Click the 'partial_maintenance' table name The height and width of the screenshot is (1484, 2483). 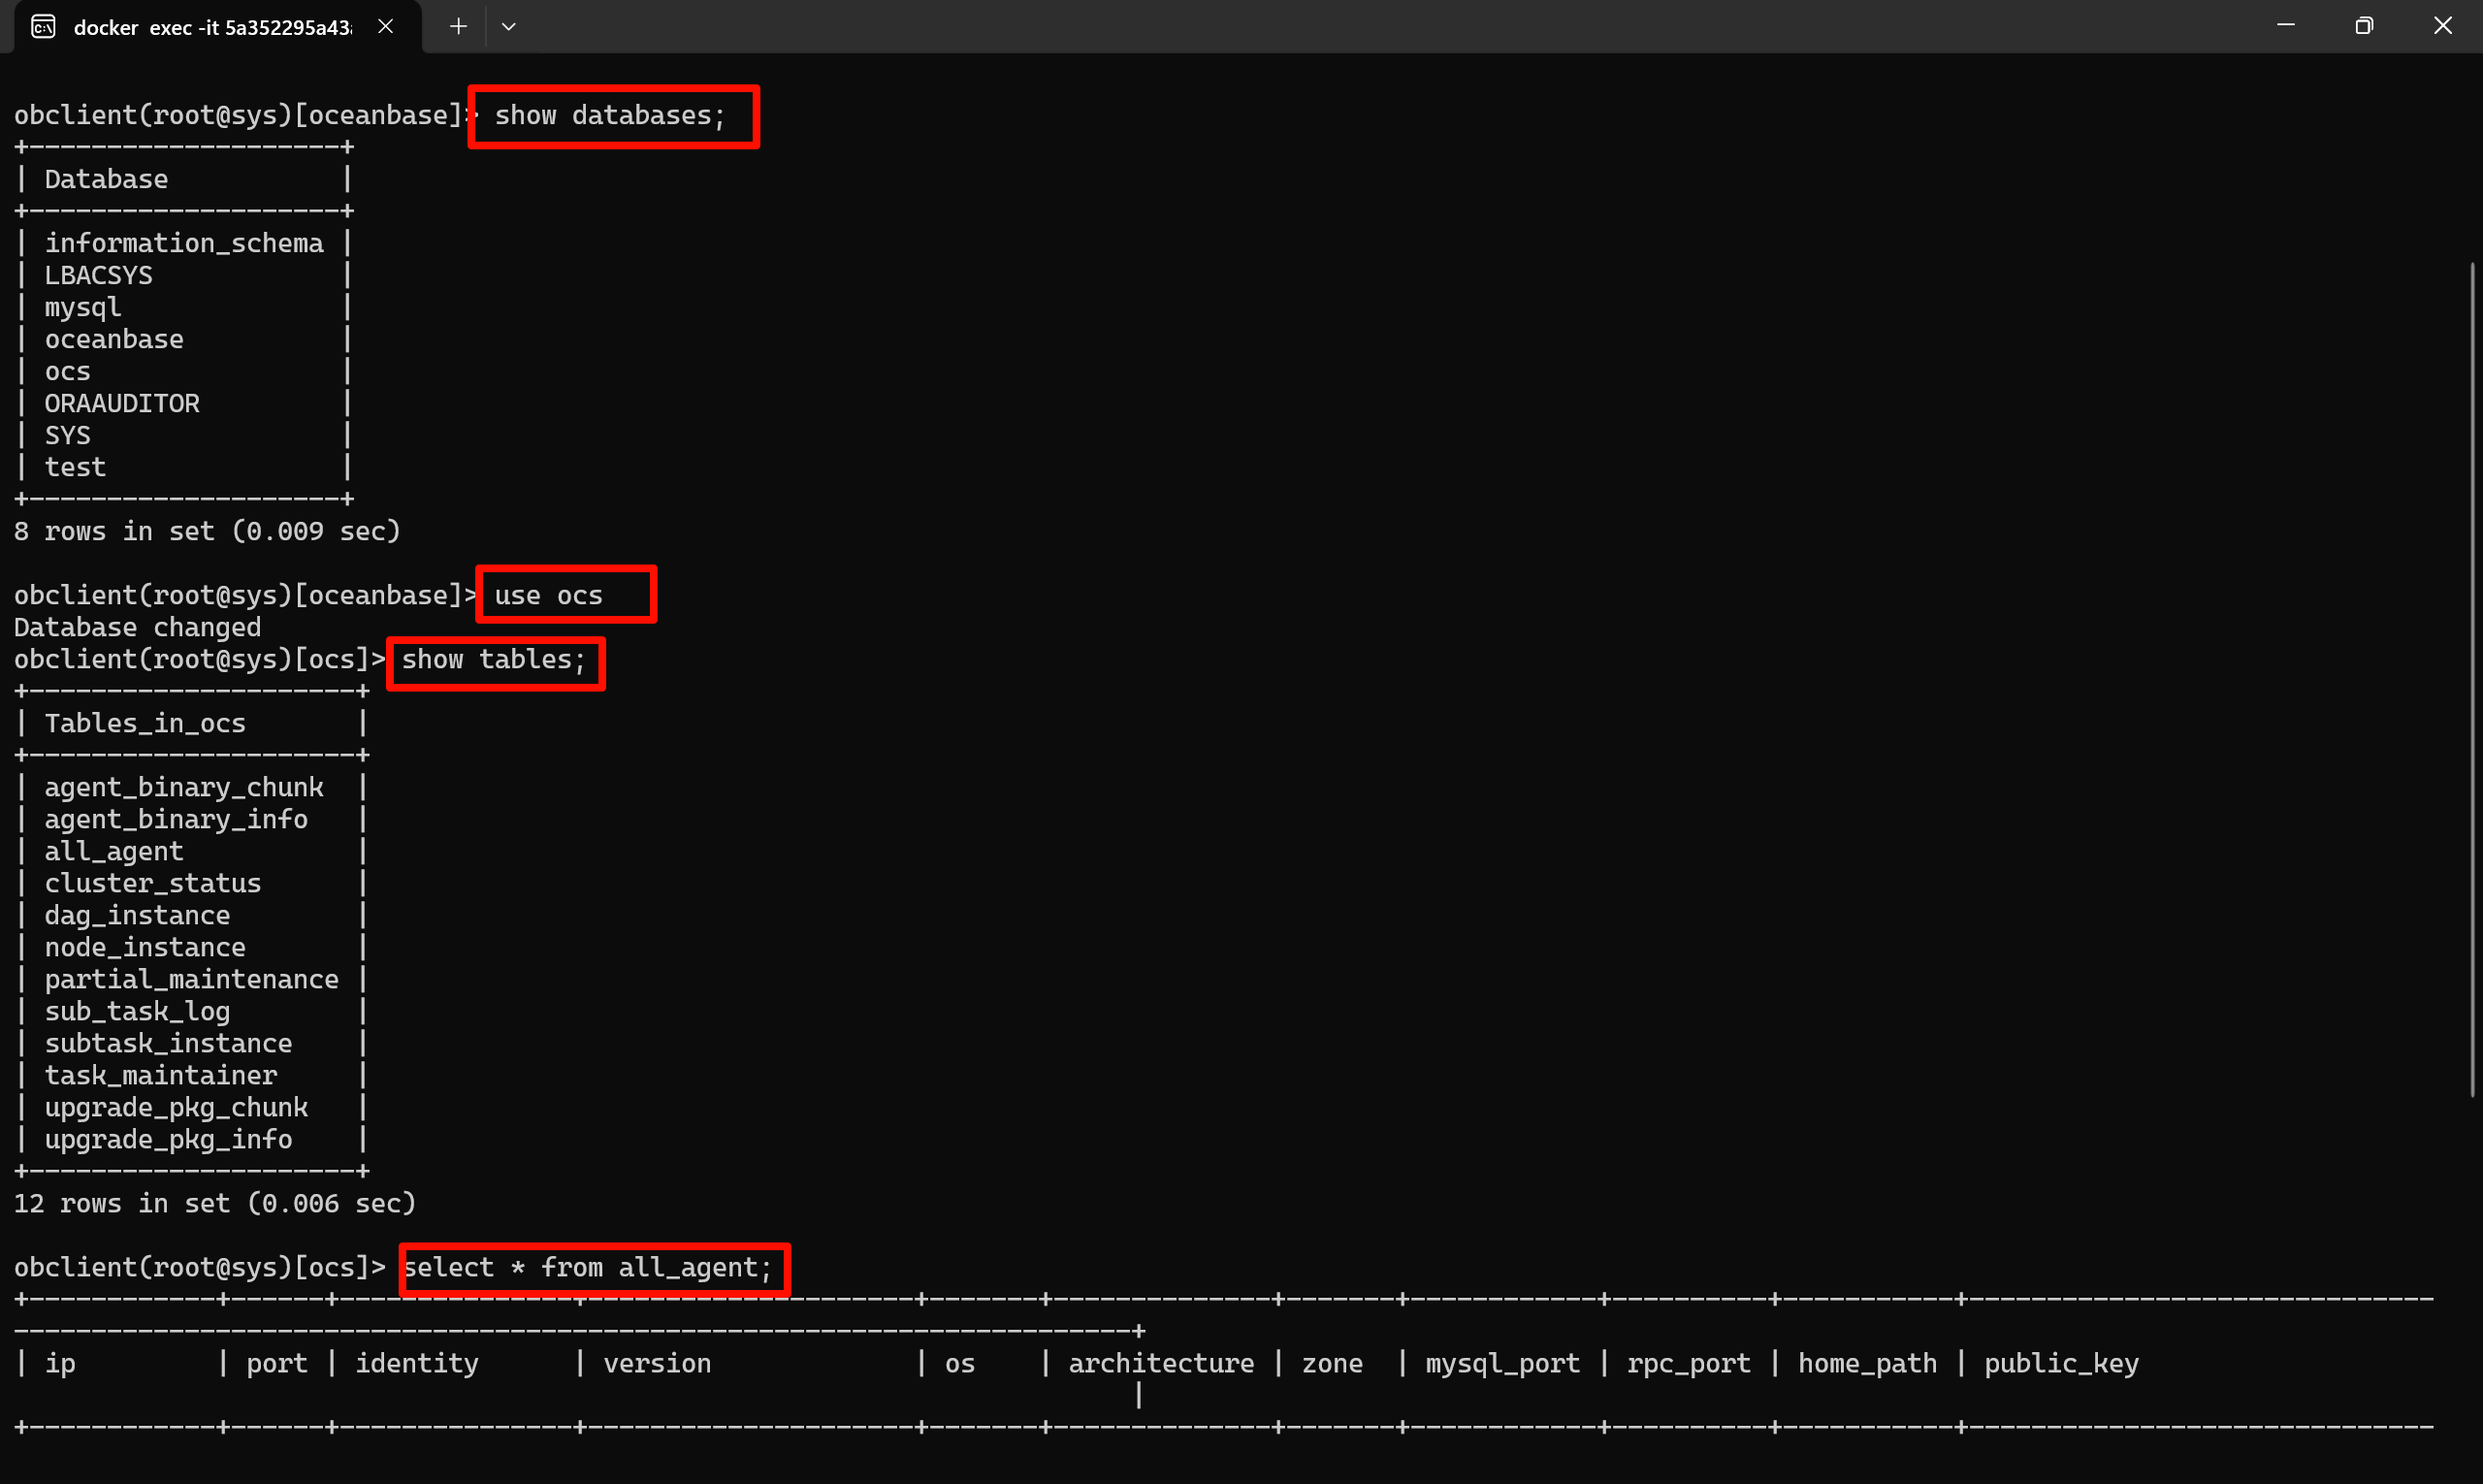(191, 980)
